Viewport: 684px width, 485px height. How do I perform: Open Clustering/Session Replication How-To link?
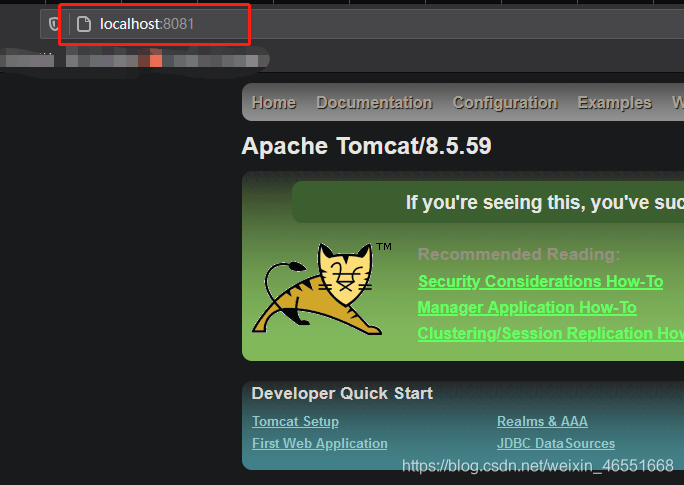click(551, 333)
